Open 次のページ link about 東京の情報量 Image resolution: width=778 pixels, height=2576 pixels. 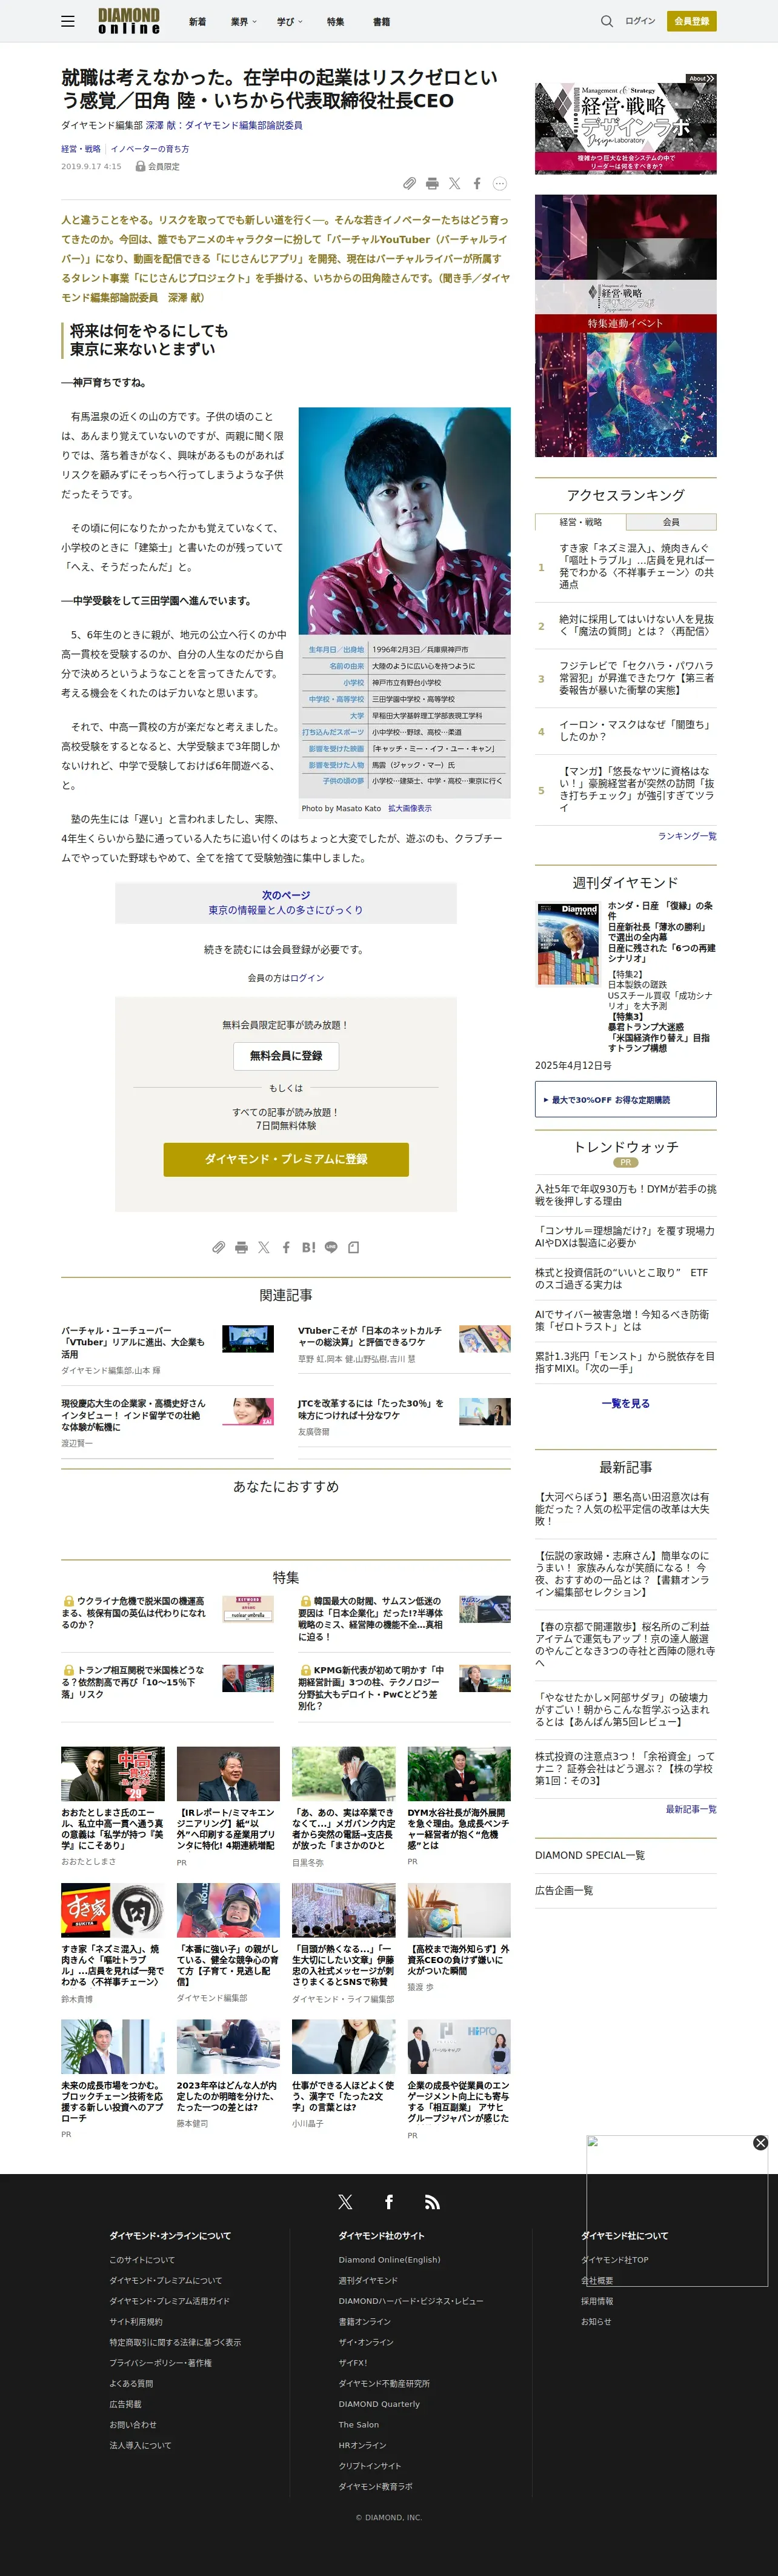(286, 903)
